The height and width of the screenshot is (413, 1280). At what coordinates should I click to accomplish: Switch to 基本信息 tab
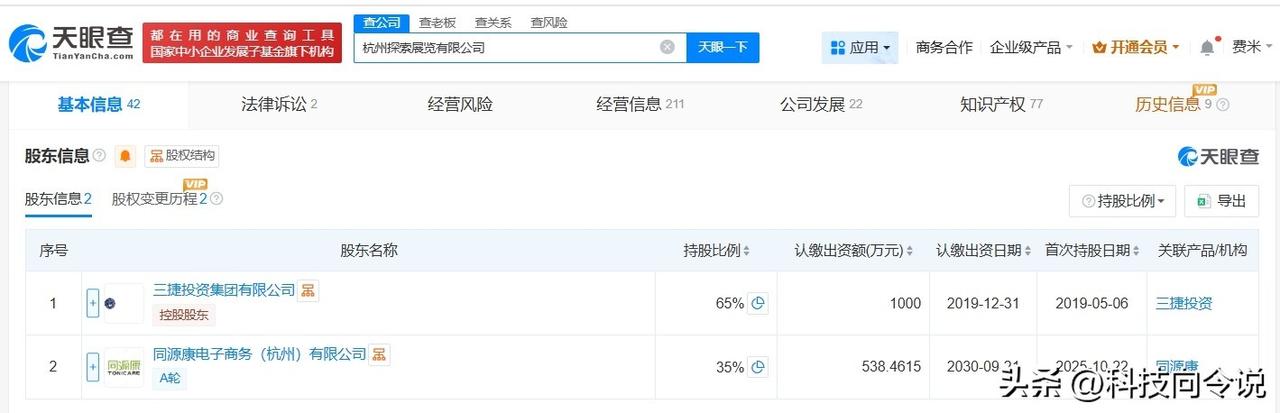tap(98, 104)
